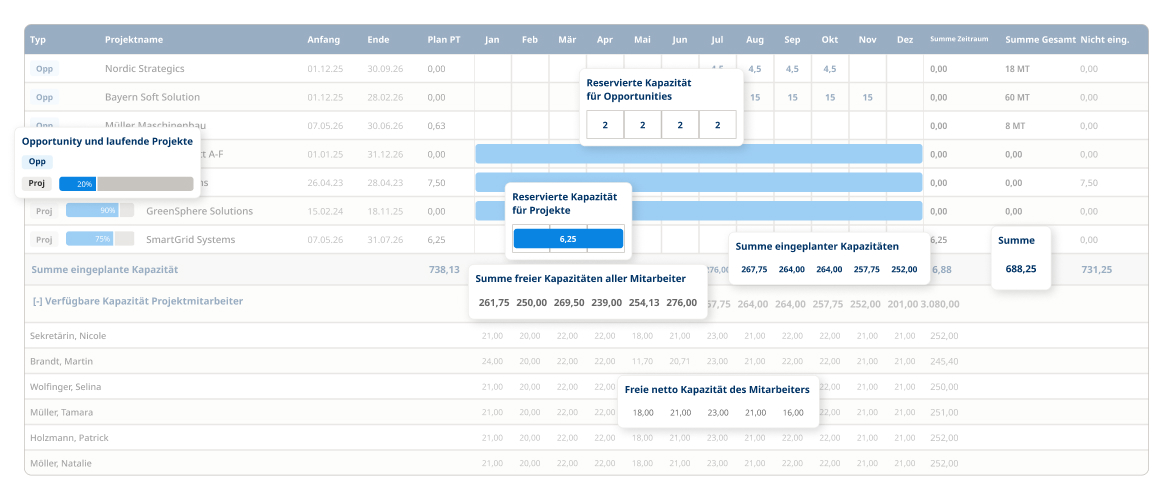The height and width of the screenshot is (500, 1173).
Task: Click end date 31.07.26 of SmartGrid Systems
Action: click(385, 240)
